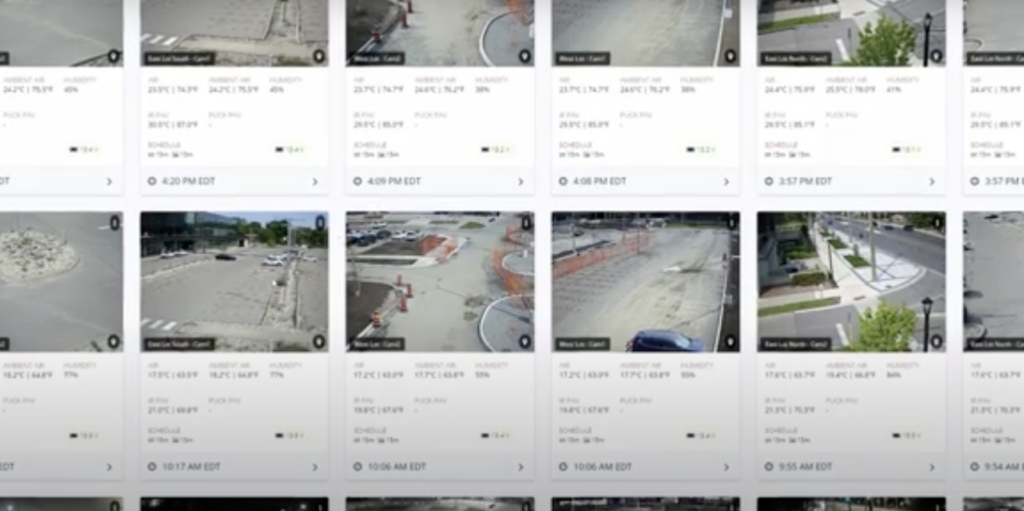Click clock icon beside 9:55 AM EDT
Image resolution: width=1024 pixels, height=511 pixels.
769,467
